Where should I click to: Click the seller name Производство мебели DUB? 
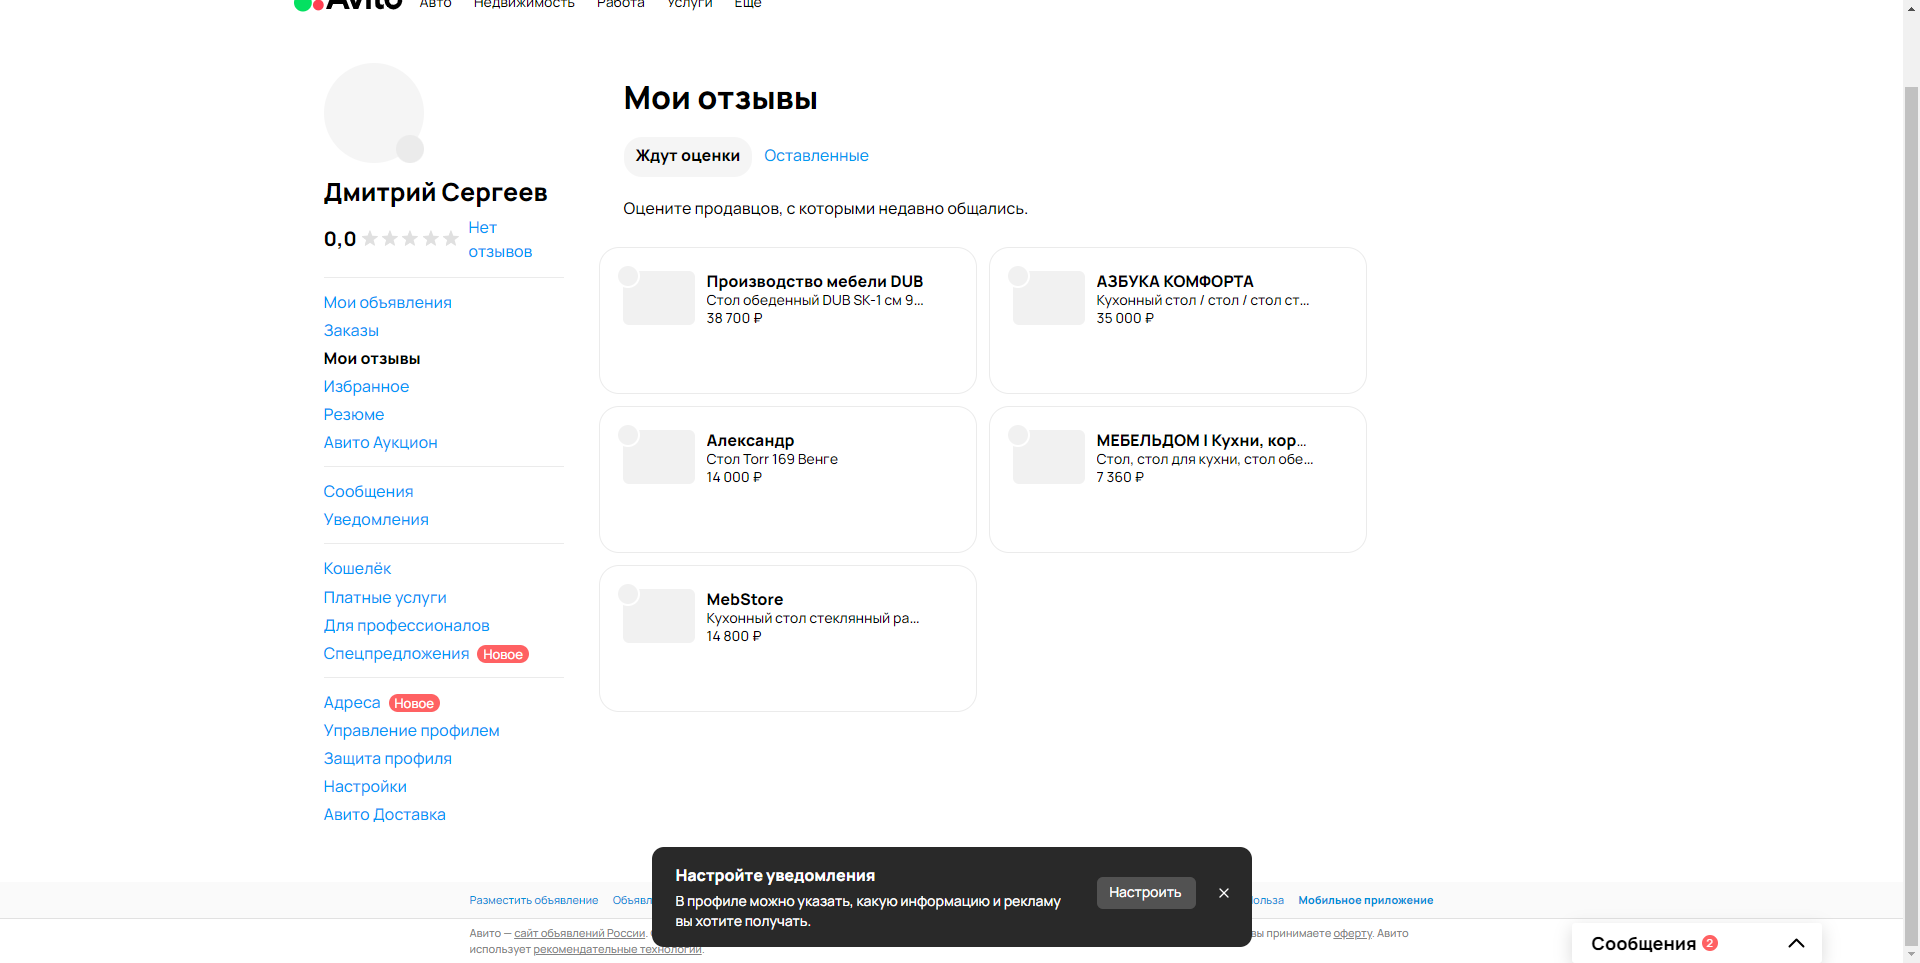tap(815, 282)
